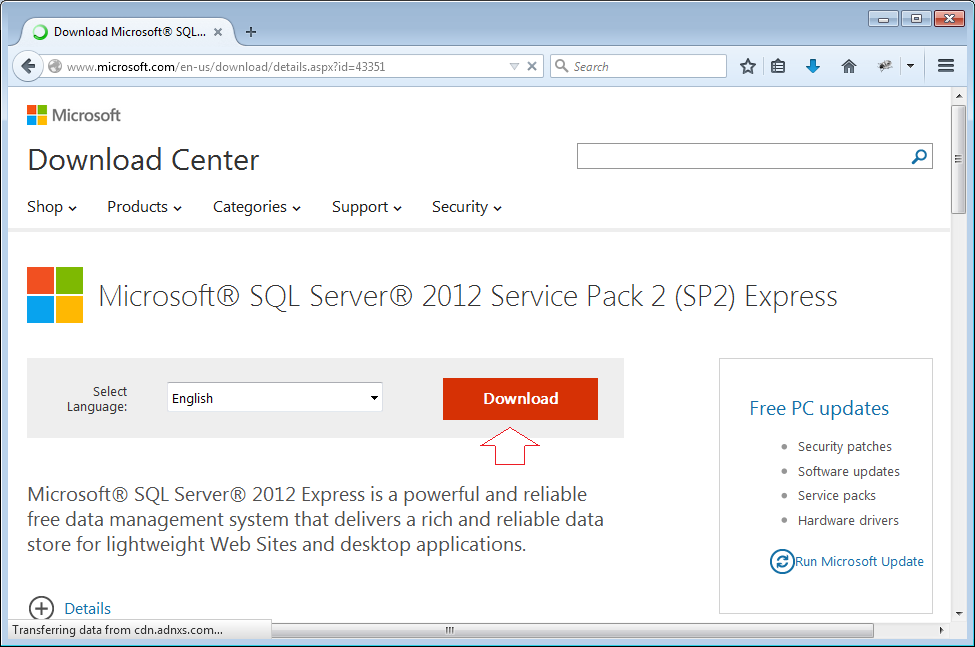This screenshot has width=975, height=647.
Task: Minimize the browser window
Action: click(883, 19)
